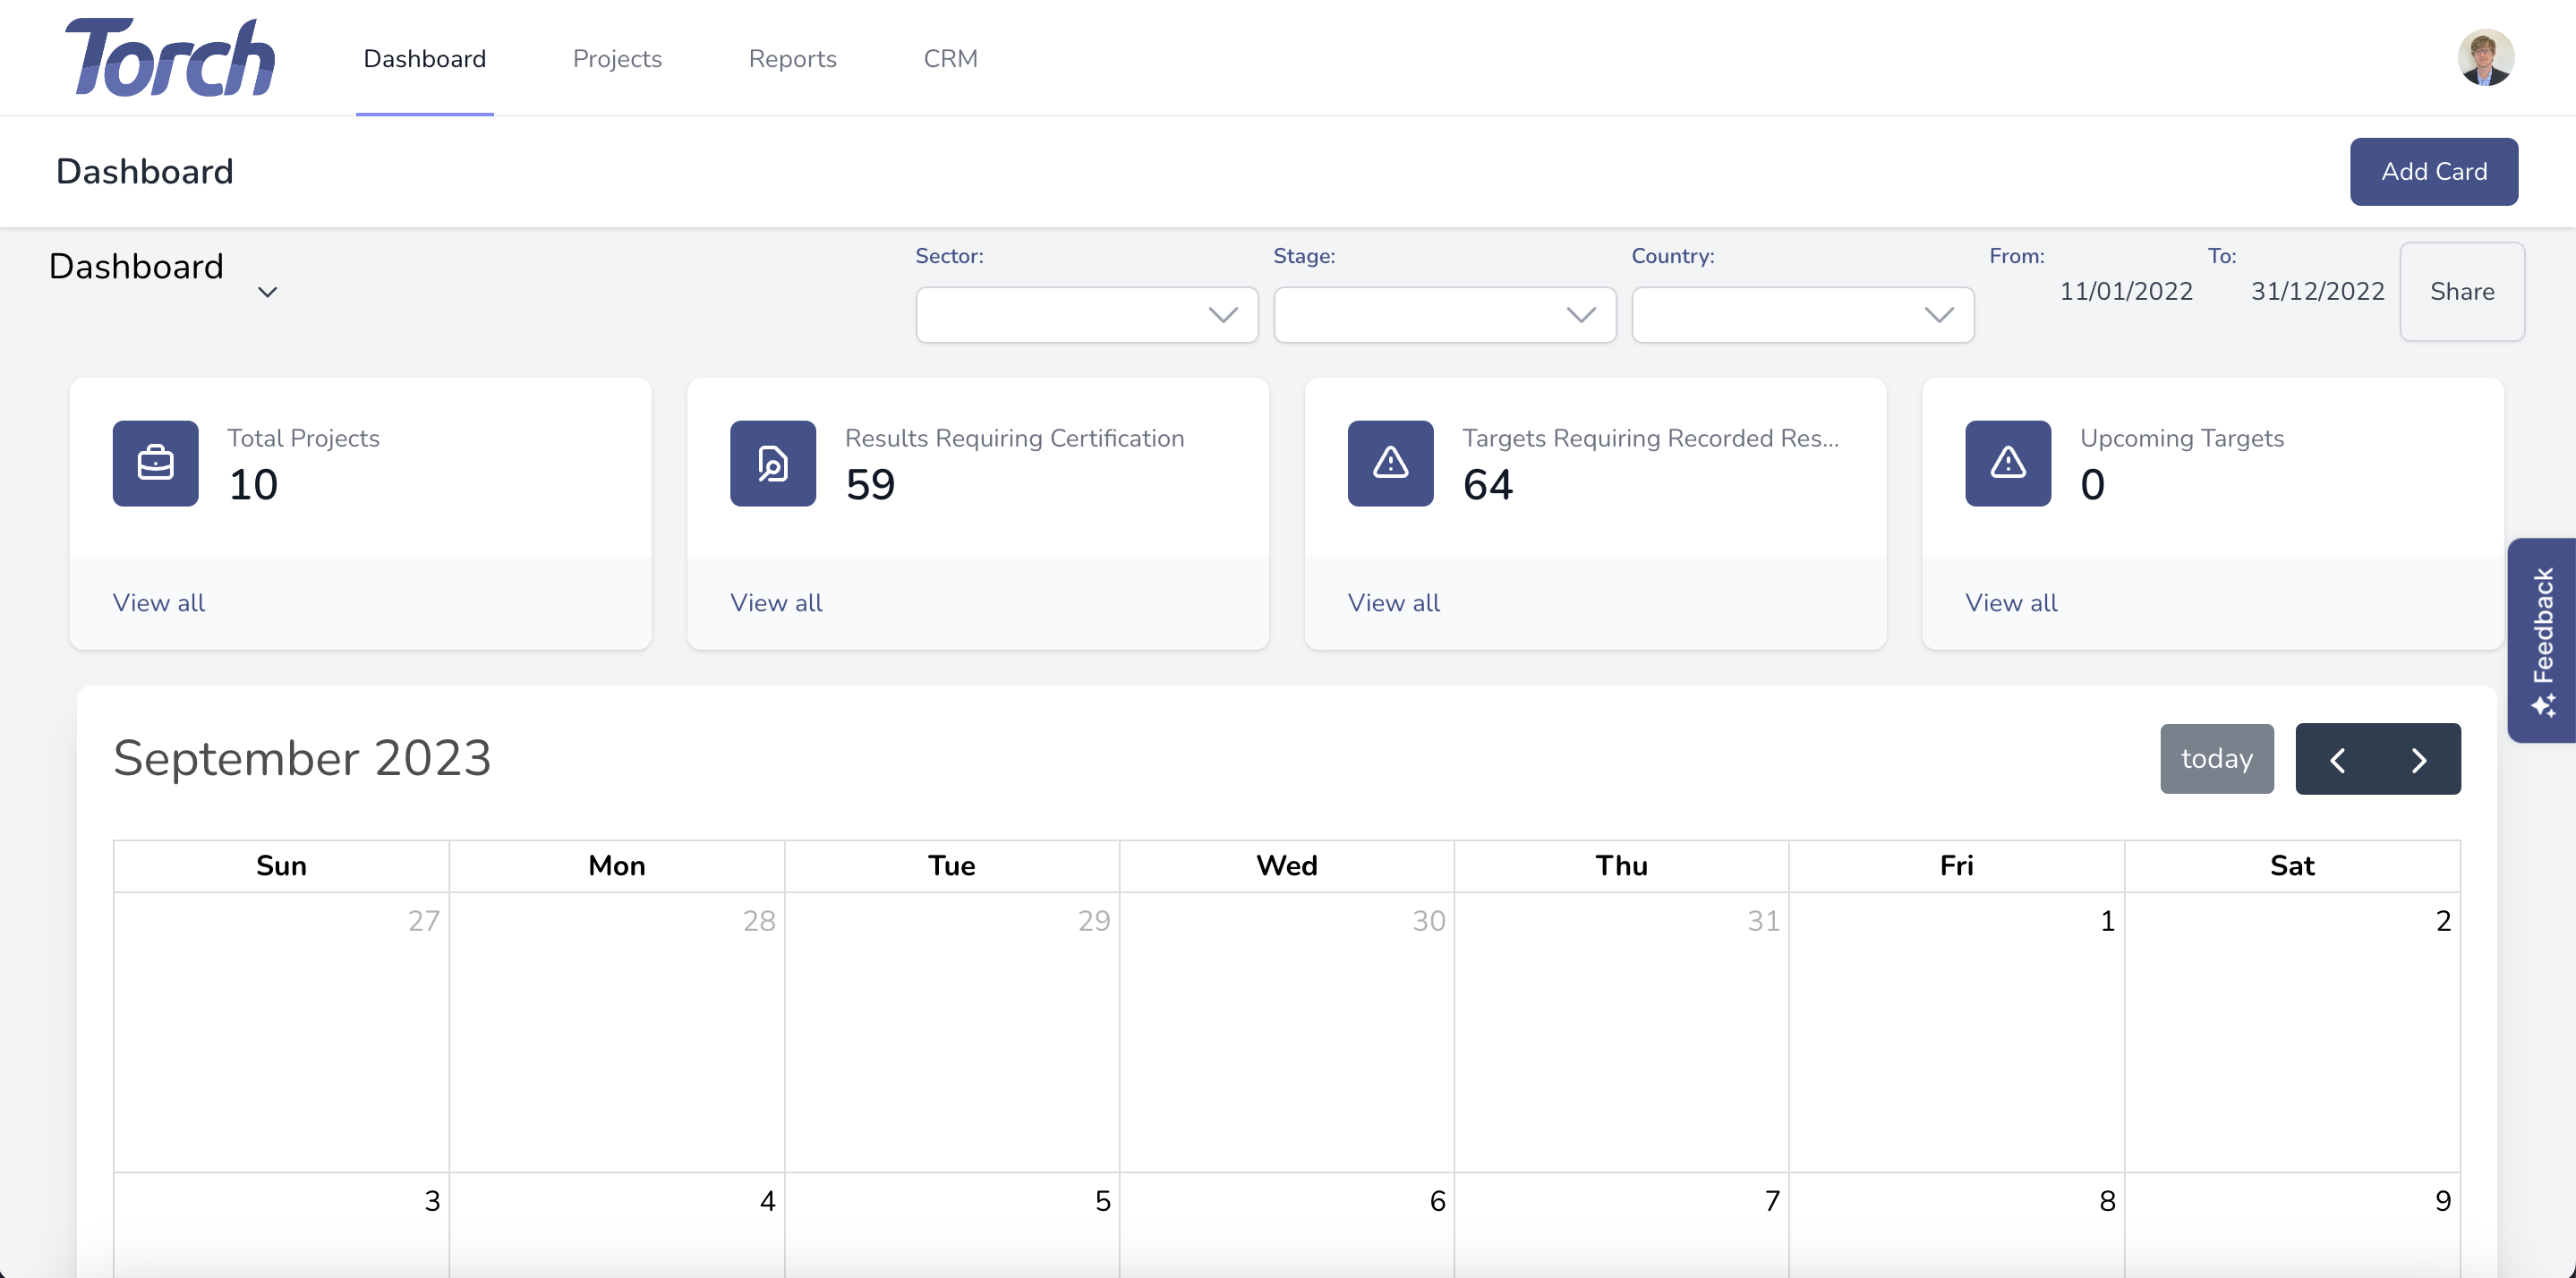Open the Sector dropdown
The height and width of the screenshot is (1278, 2576).
1086,315
